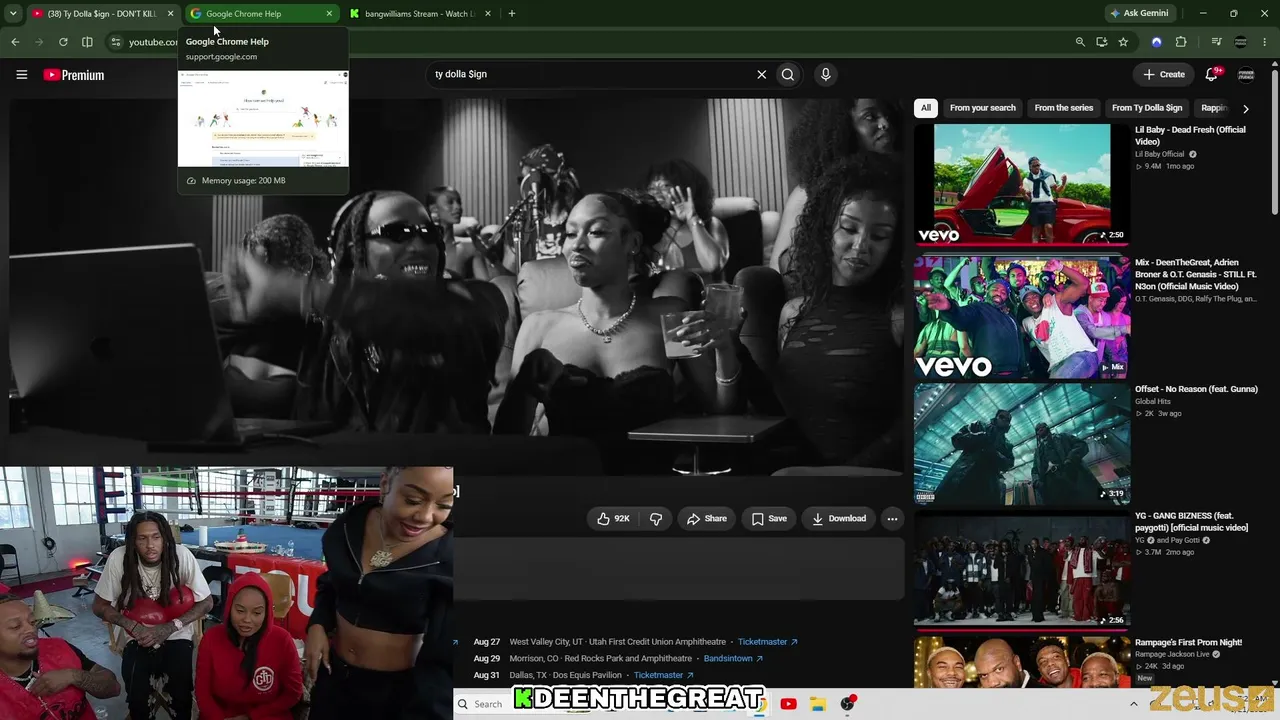Open the YouTube account avatar menu

[1246, 74]
